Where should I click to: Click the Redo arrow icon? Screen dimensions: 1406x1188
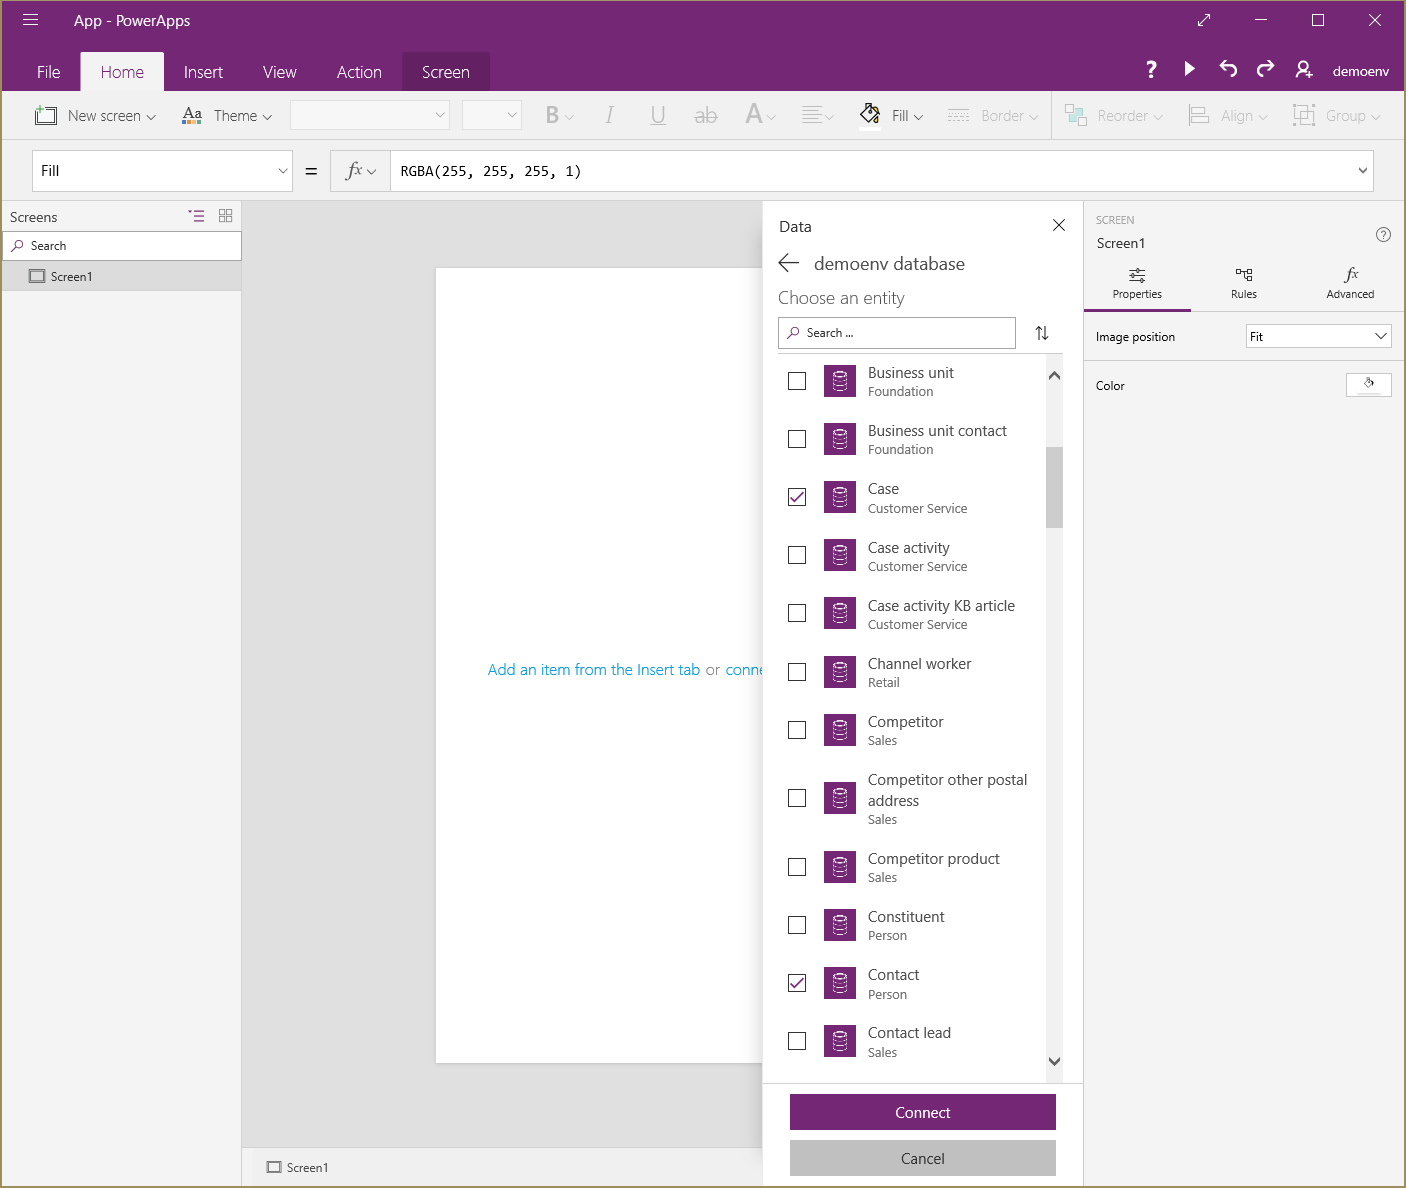point(1266,69)
